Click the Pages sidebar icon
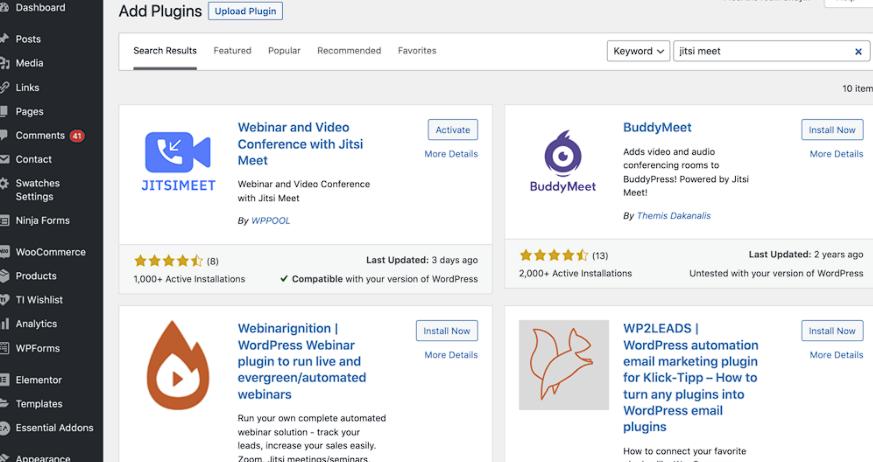Viewport: 873px width, 462px height. pos(4,111)
